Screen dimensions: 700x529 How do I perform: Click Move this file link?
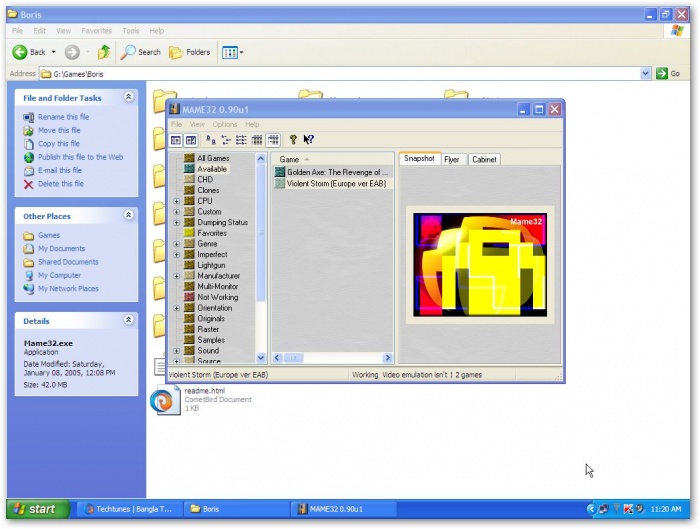click(x=59, y=130)
